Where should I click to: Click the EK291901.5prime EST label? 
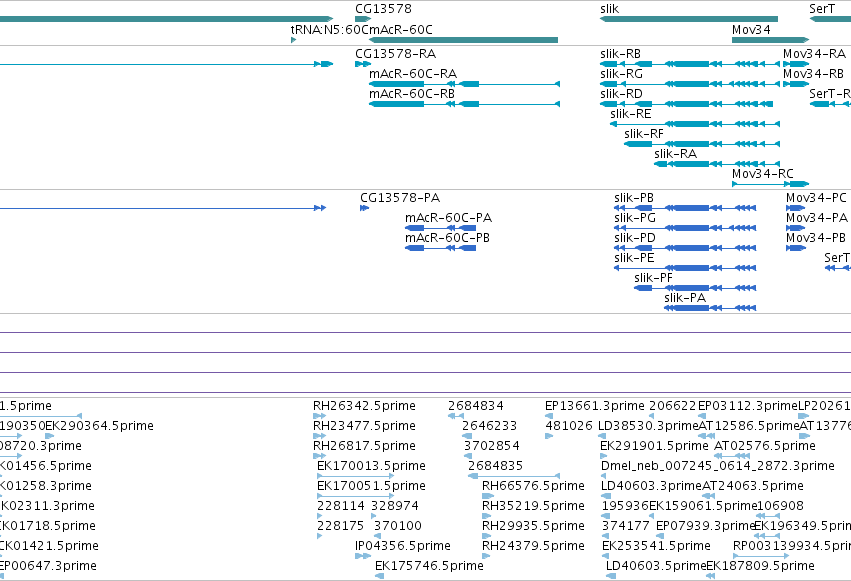point(654,446)
